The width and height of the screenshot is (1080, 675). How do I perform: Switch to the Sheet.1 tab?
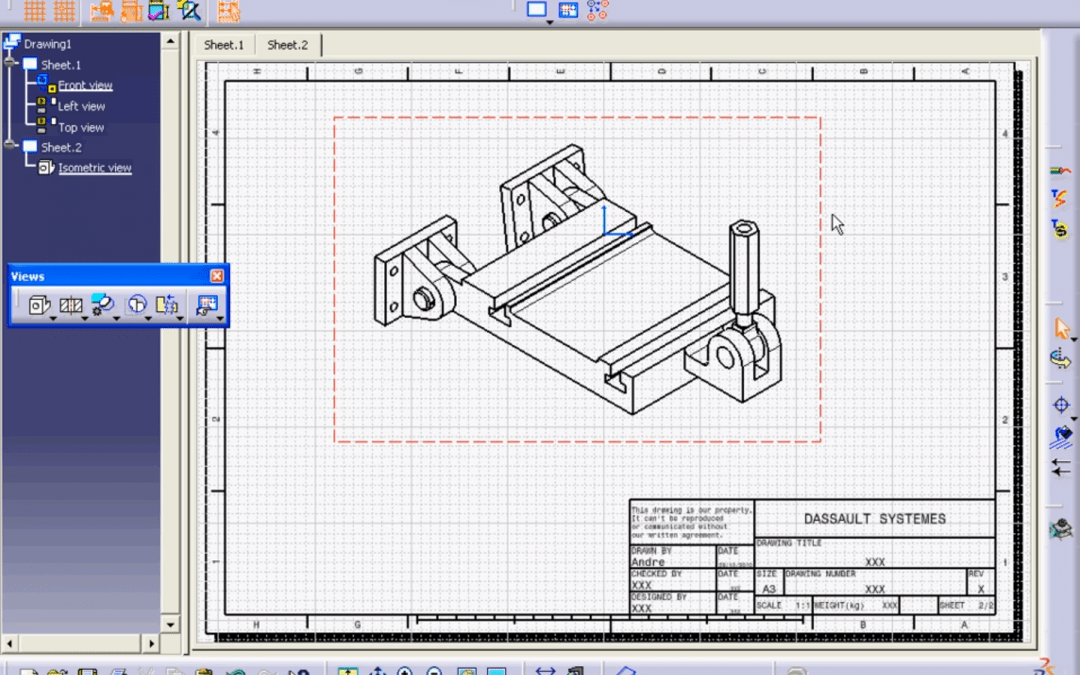tap(223, 44)
